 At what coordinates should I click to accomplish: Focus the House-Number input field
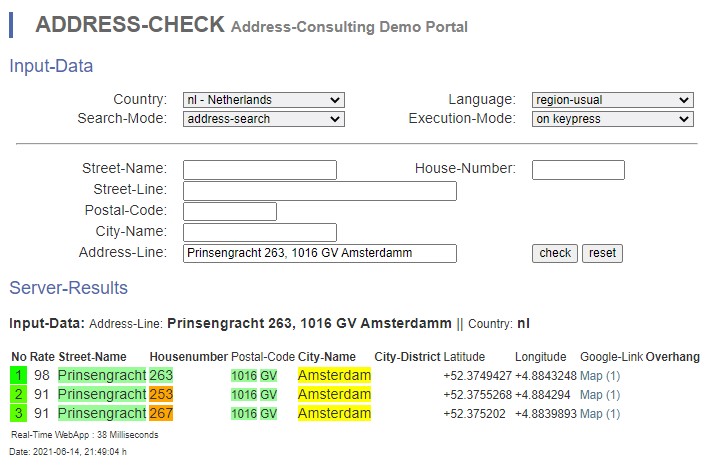click(x=578, y=170)
